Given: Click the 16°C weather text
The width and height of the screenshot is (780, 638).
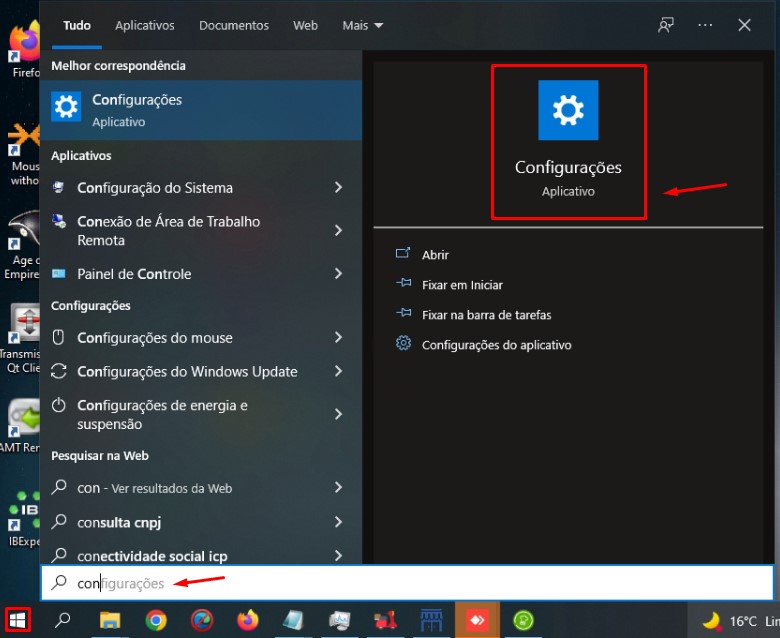Looking at the screenshot, I should [x=743, y=621].
